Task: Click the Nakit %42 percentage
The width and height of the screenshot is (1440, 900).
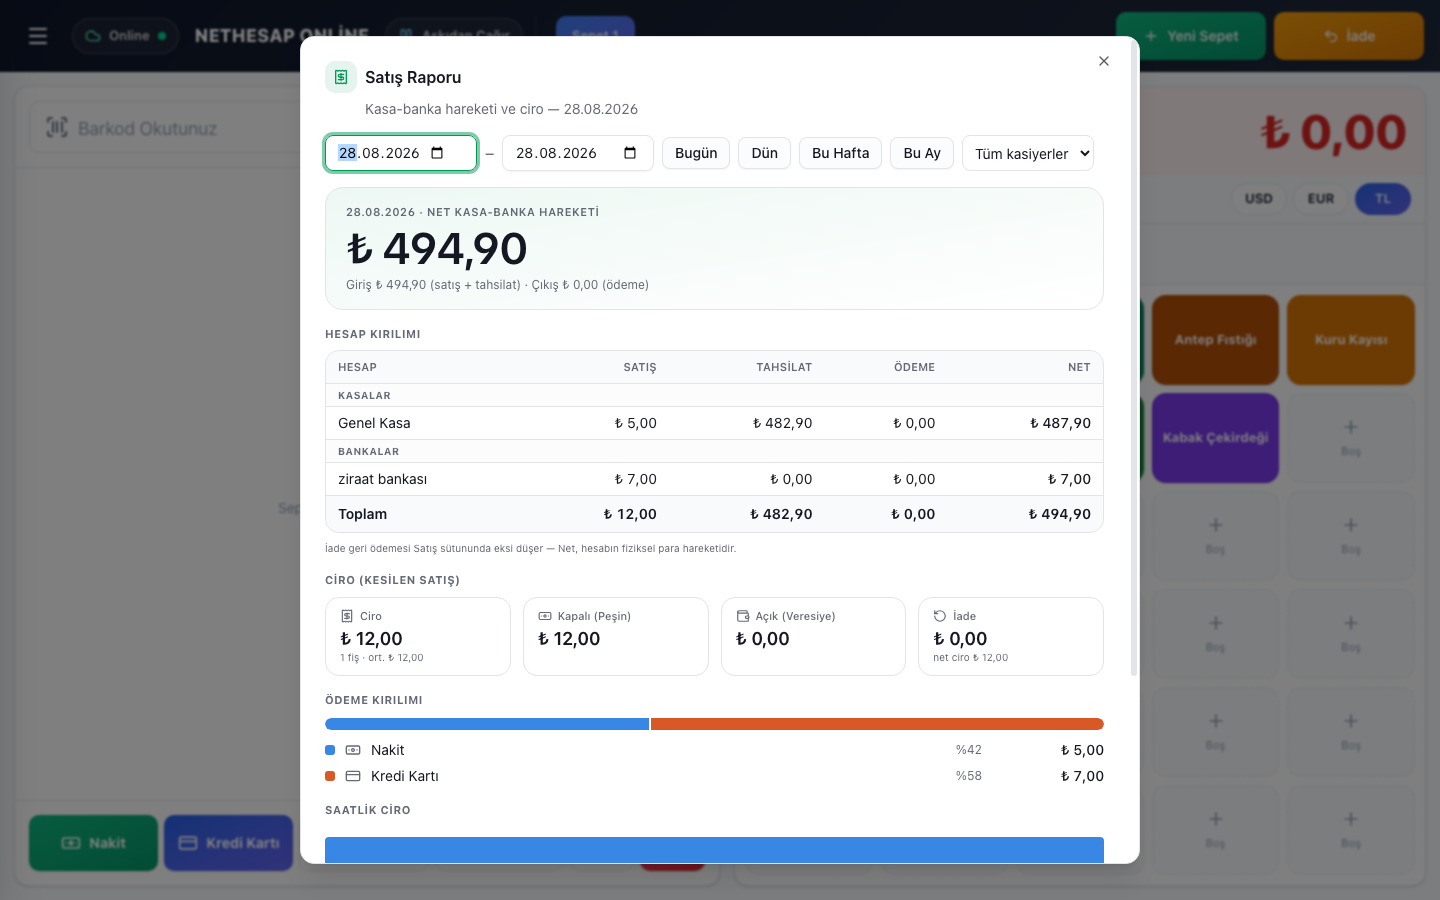Action: pyautogui.click(x=968, y=750)
